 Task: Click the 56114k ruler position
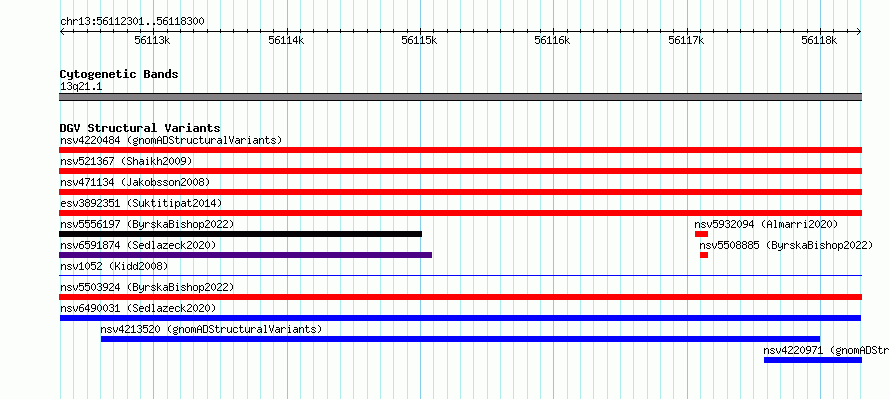tap(286, 40)
